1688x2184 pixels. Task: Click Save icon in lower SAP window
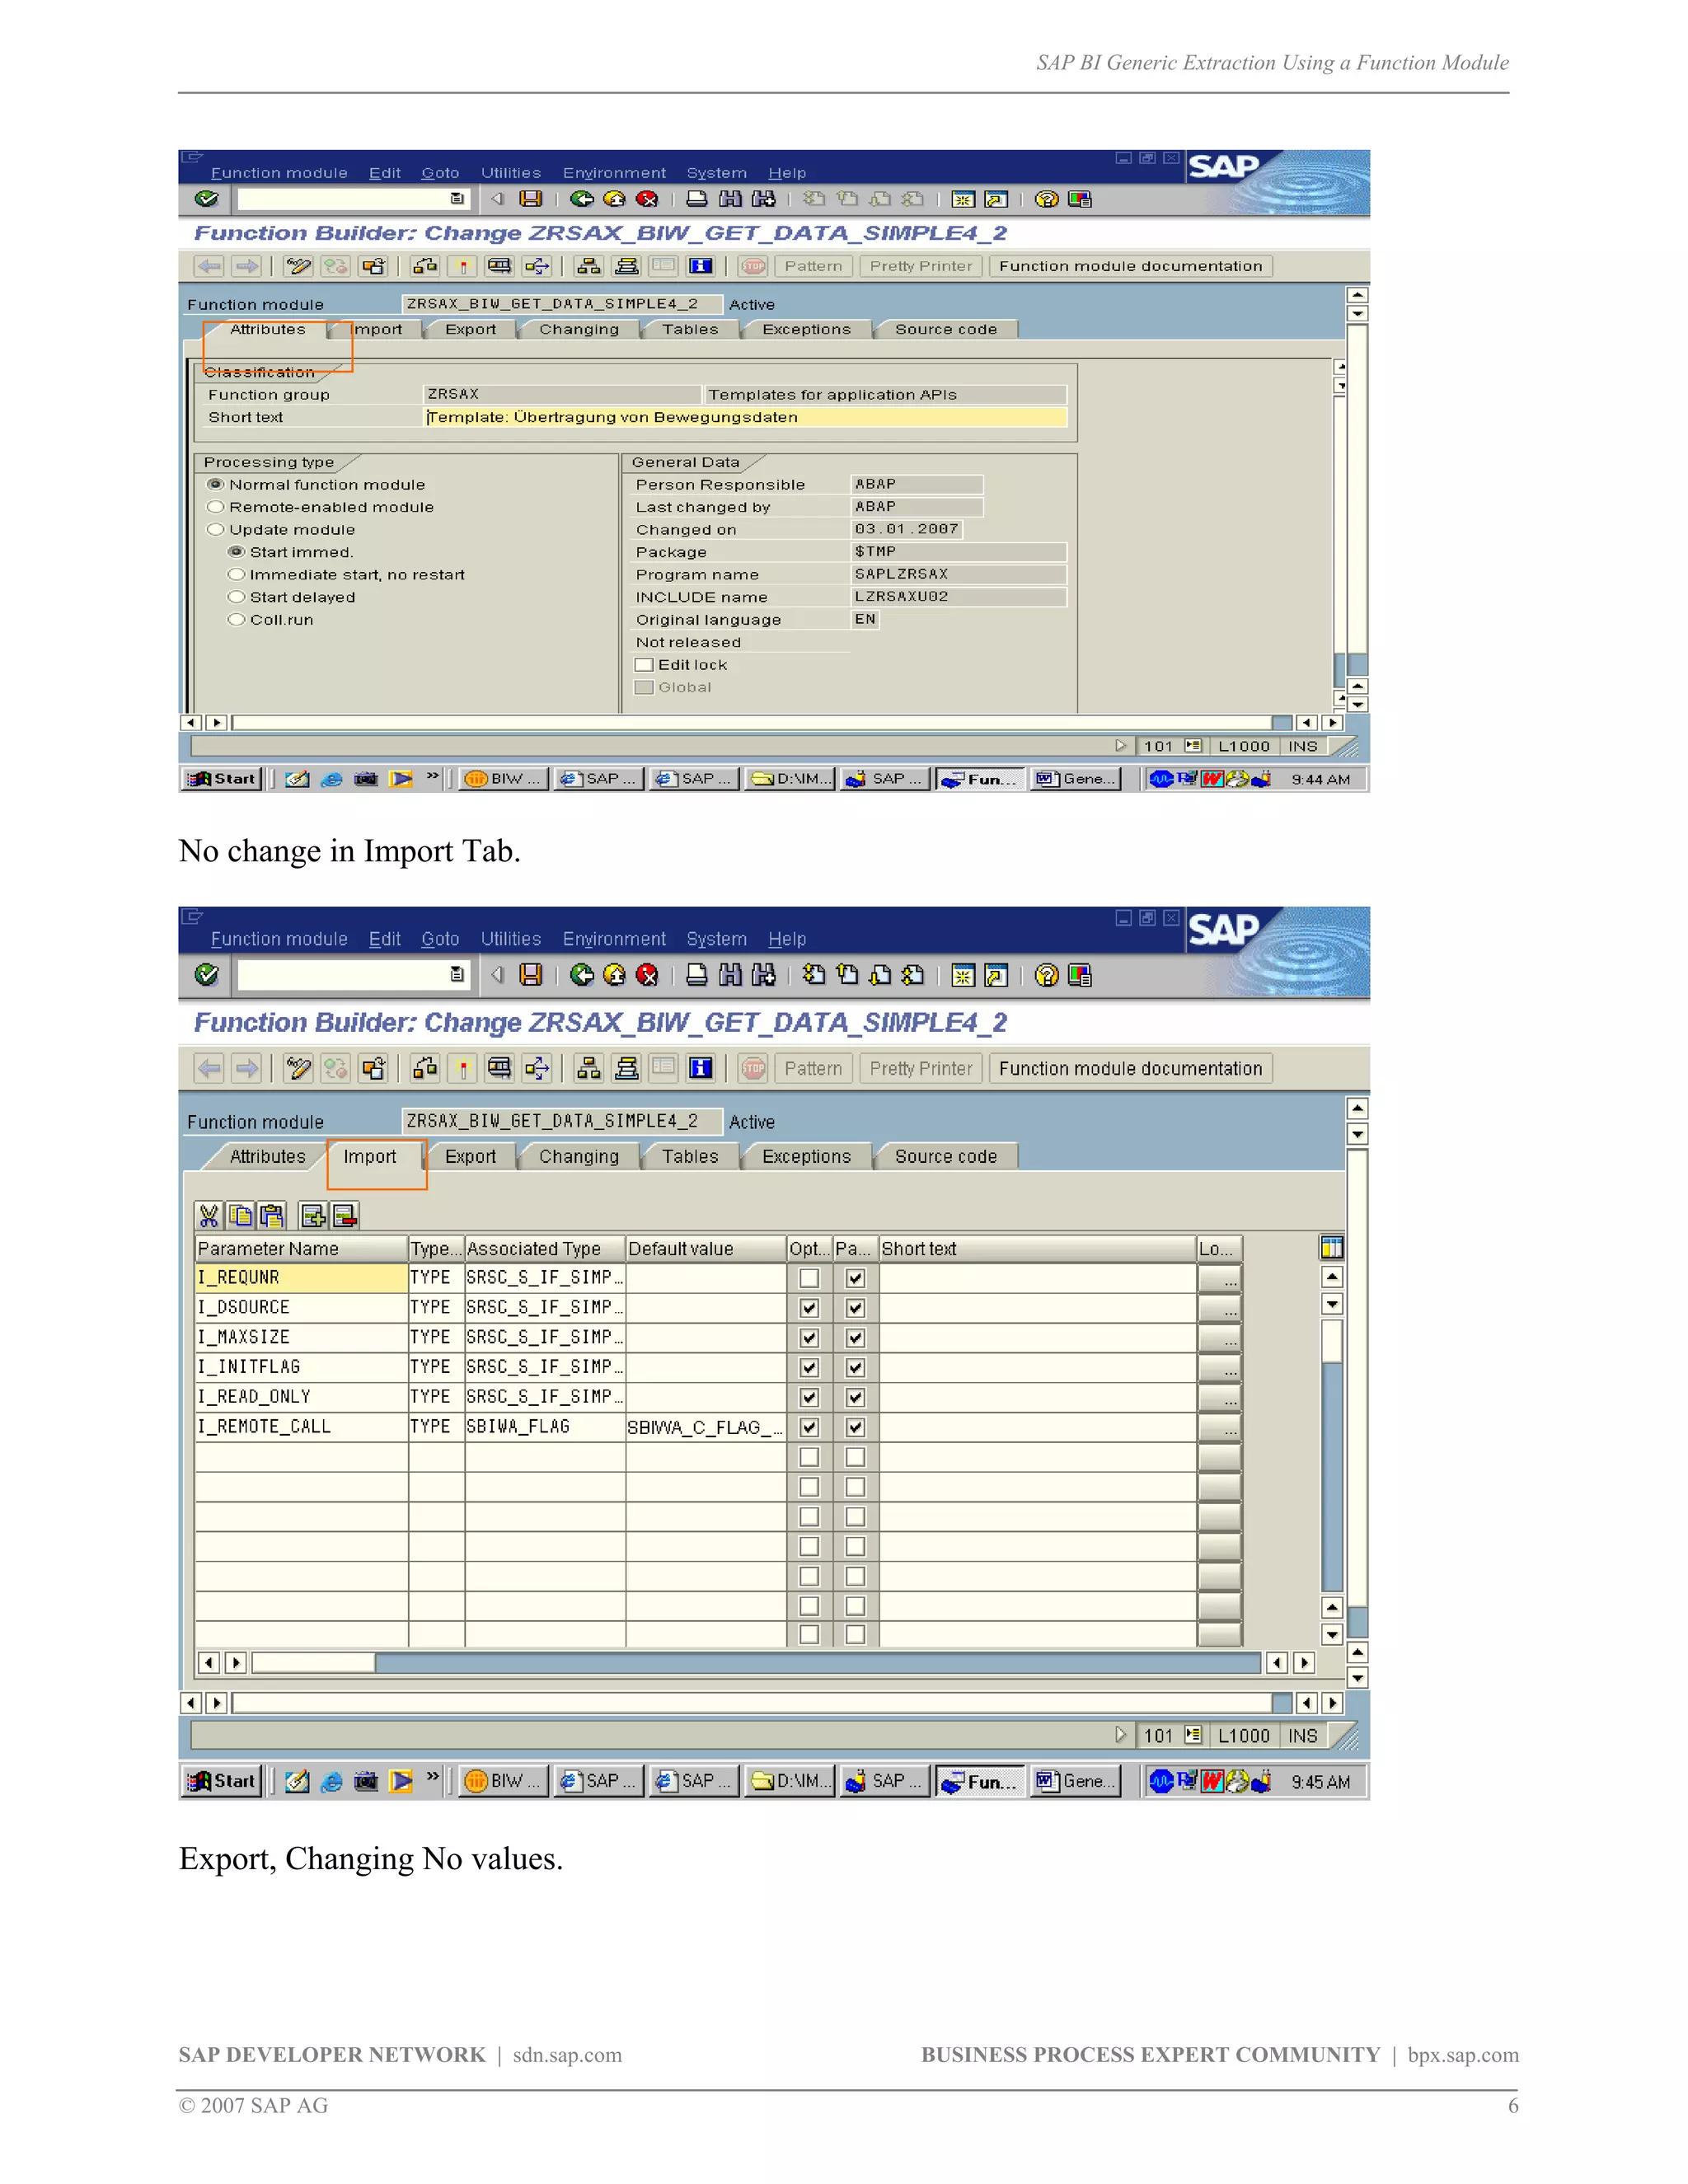(531, 975)
